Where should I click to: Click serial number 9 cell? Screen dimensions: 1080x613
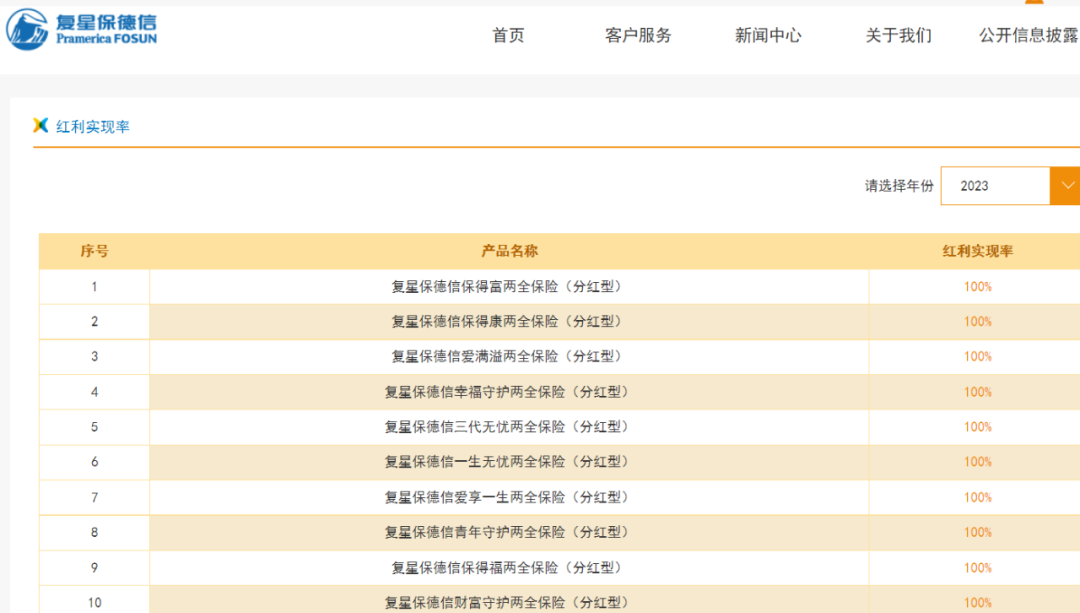click(x=94, y=568)
